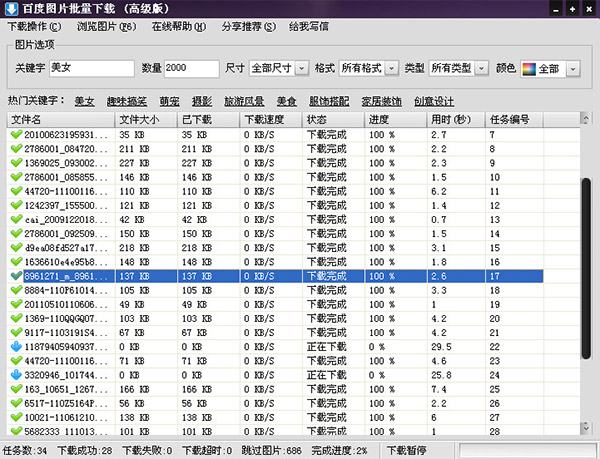Click green checkmark icon of task 20 row

(16, 318)
